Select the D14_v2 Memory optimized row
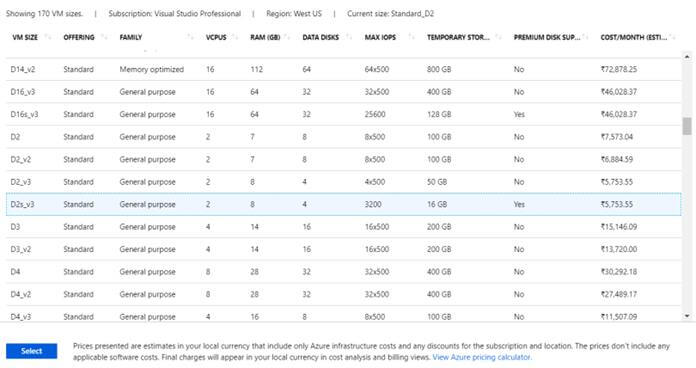Viewport: 696px width, 368px height. pyautogui.click(x=344, y=69)
